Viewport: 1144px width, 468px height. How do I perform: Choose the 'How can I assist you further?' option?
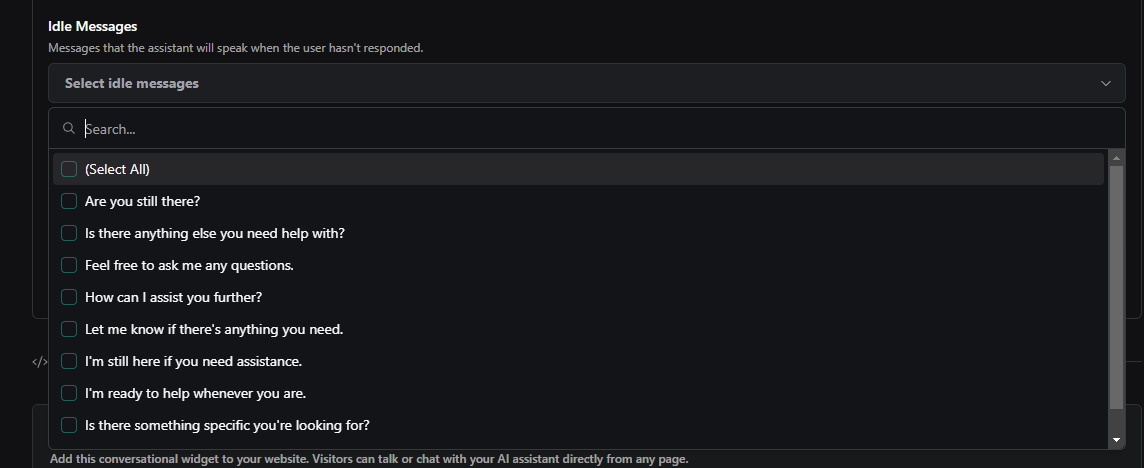(x=174, y=297)
